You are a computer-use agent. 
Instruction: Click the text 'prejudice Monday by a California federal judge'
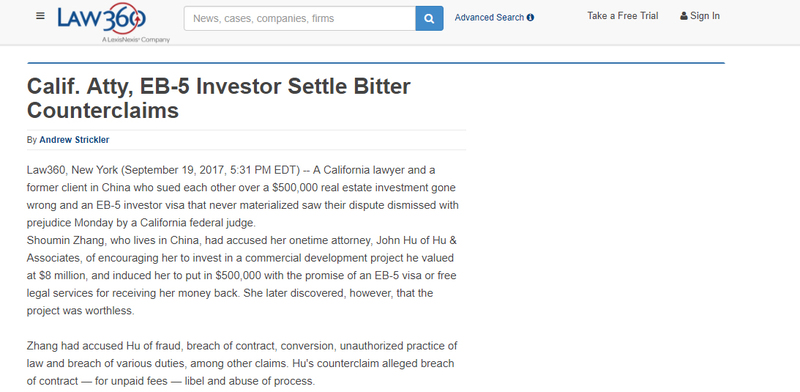(139, 223)
